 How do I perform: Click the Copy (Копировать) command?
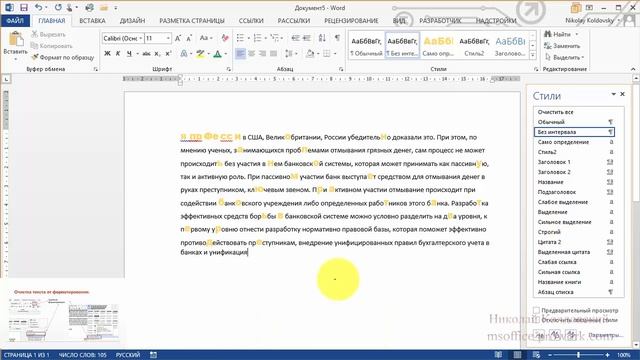tap(51, 46)
